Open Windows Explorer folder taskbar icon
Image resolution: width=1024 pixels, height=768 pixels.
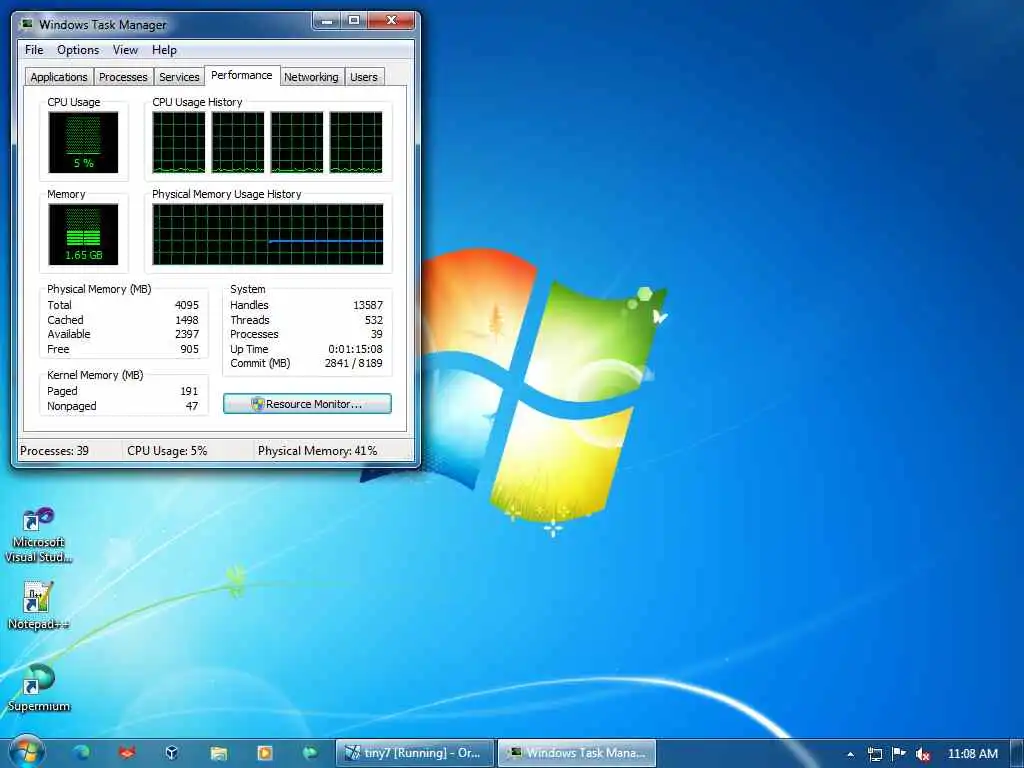click(219, 753)
